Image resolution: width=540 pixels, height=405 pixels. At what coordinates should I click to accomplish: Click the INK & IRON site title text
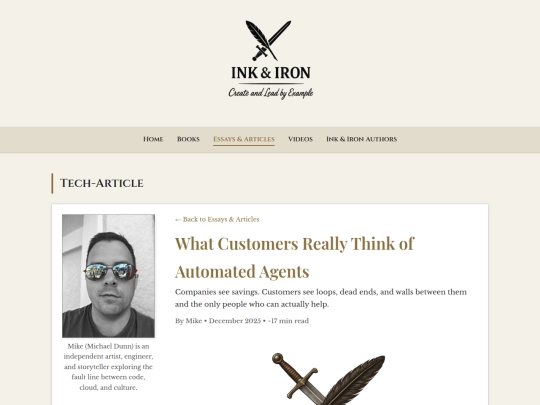tap(271, 73)
